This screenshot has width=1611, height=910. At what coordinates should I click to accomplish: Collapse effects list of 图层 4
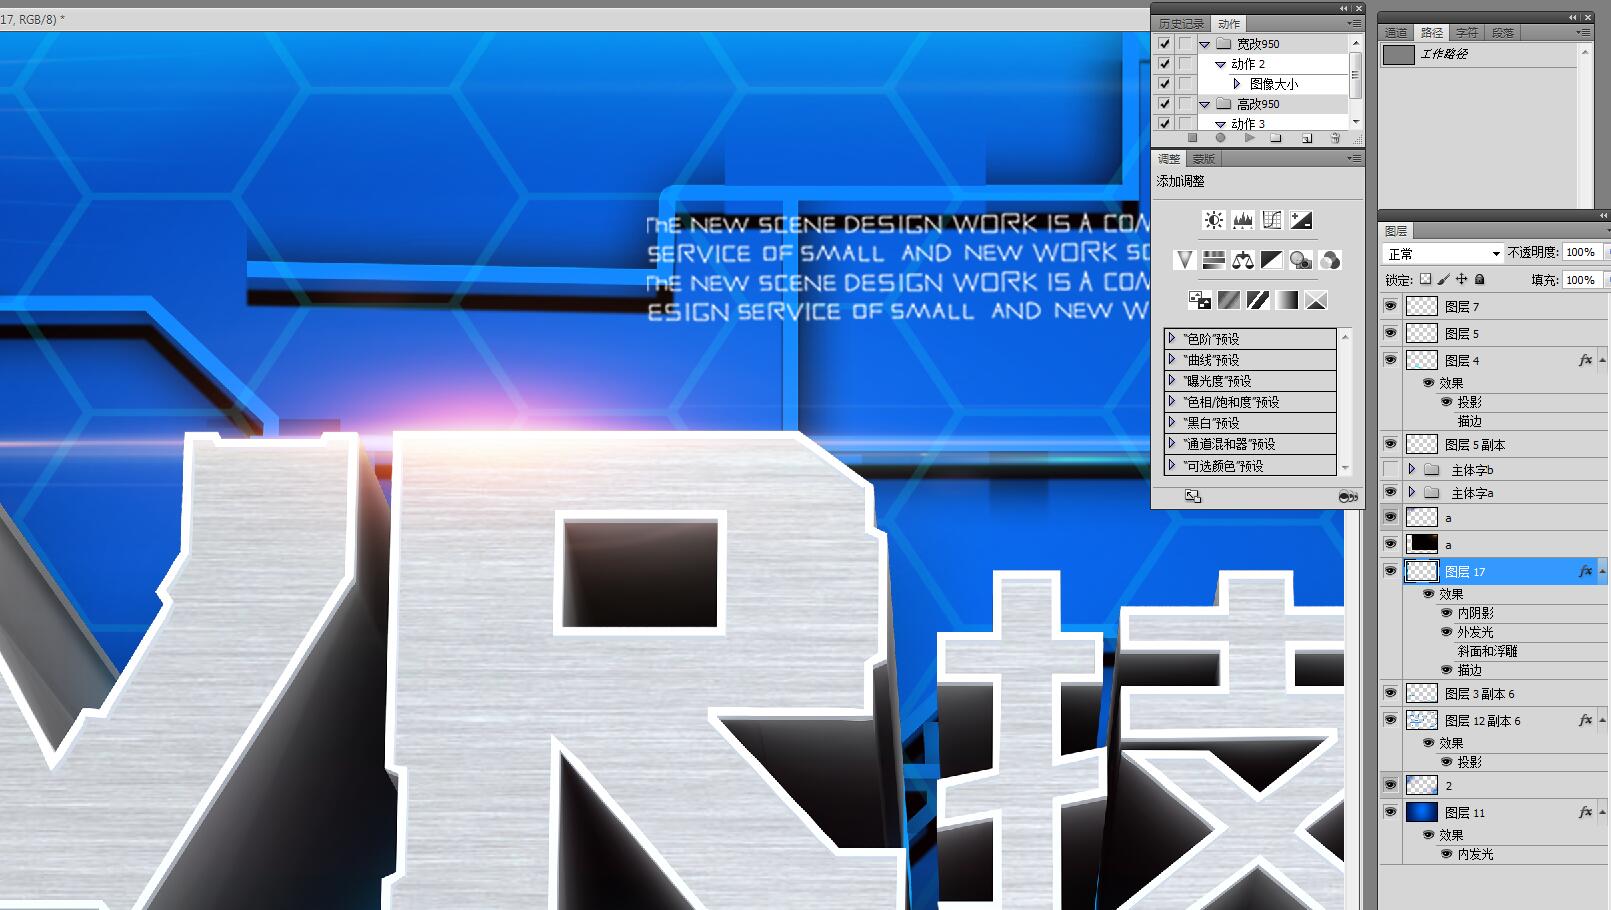pyautogui.click(x=1602, y=360)
